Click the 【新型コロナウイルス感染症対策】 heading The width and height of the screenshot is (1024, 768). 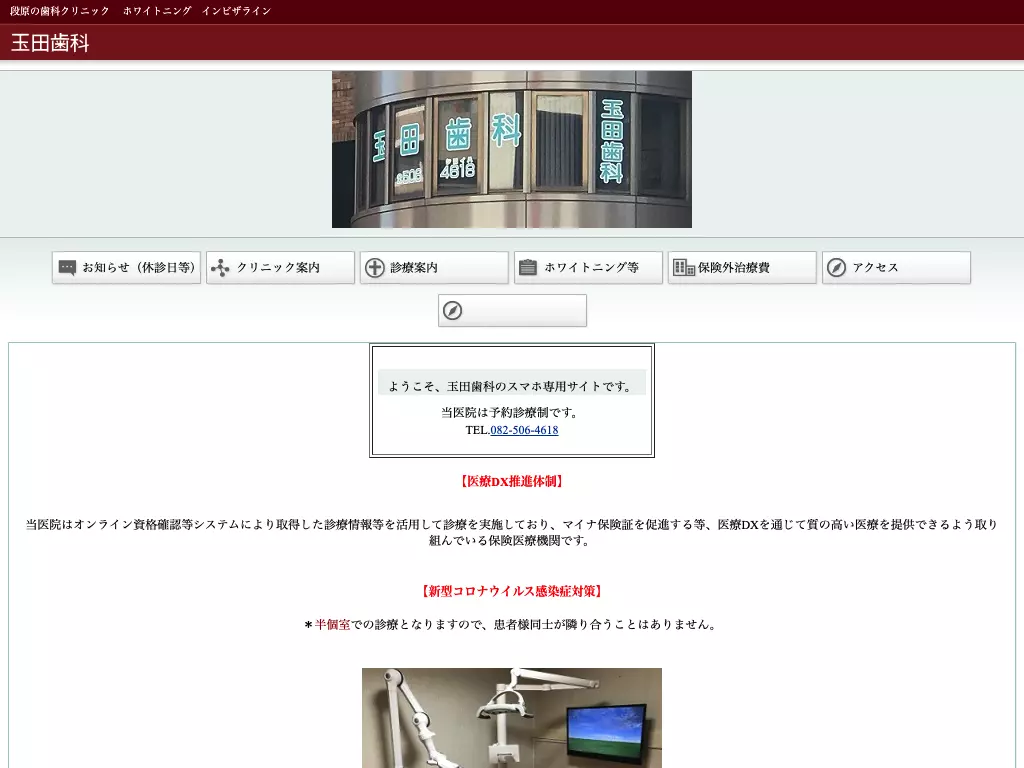(512, 592)
